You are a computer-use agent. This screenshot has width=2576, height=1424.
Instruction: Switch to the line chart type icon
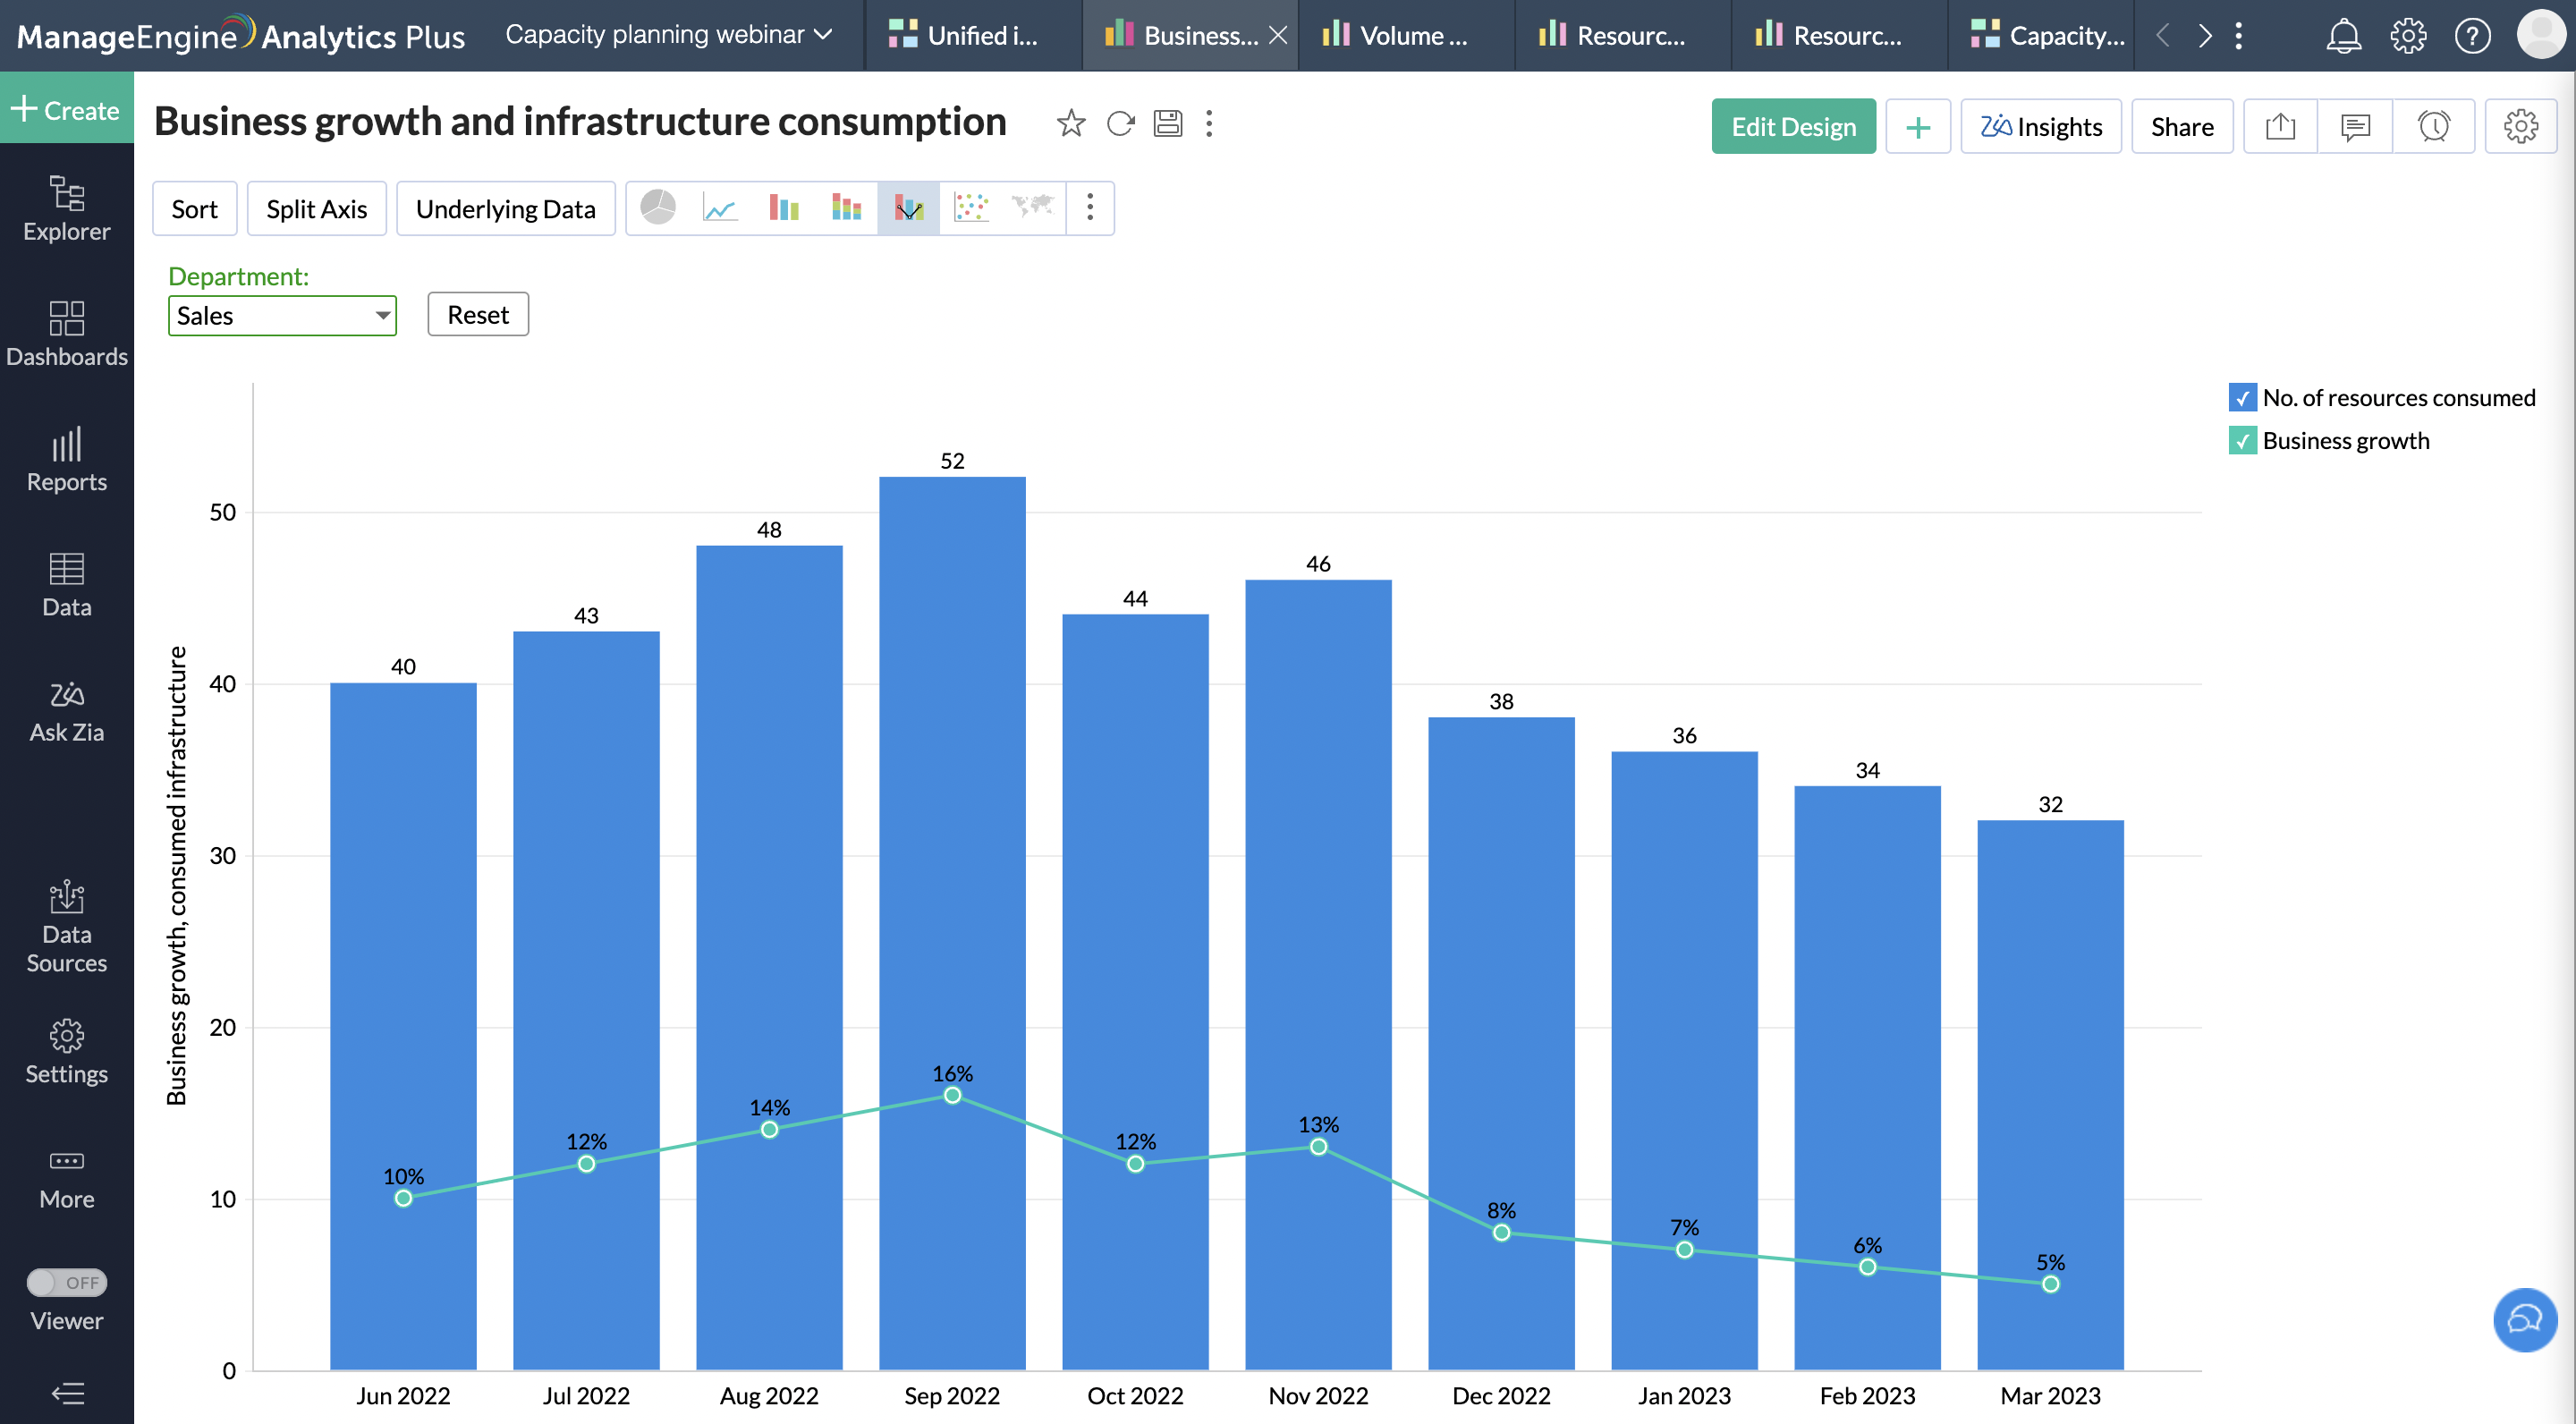click(720, 208)
